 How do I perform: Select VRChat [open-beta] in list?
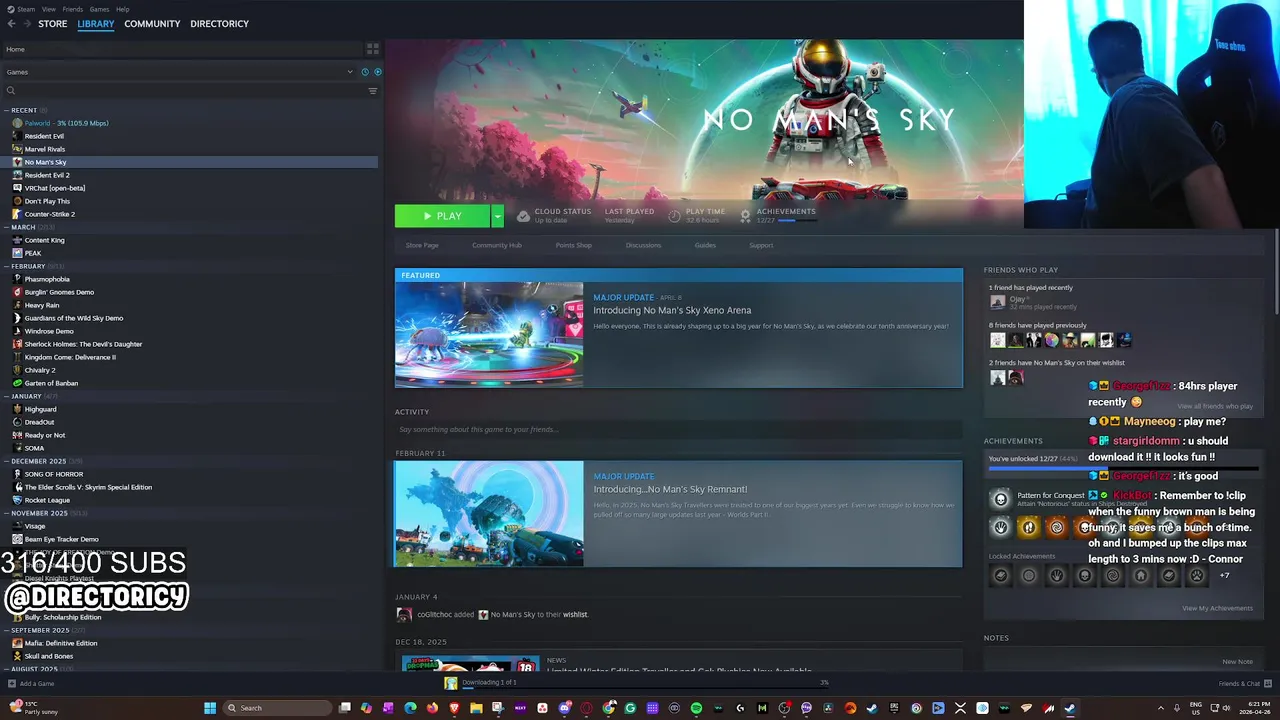55,188
